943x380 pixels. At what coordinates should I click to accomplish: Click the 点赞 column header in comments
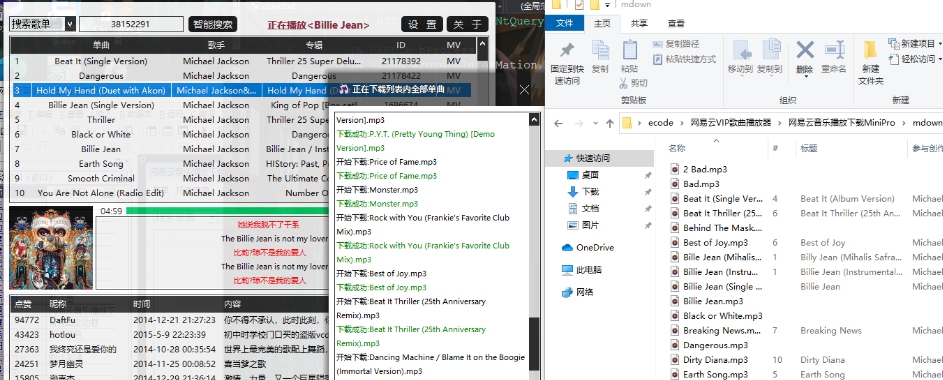click(x=24, y=304)
